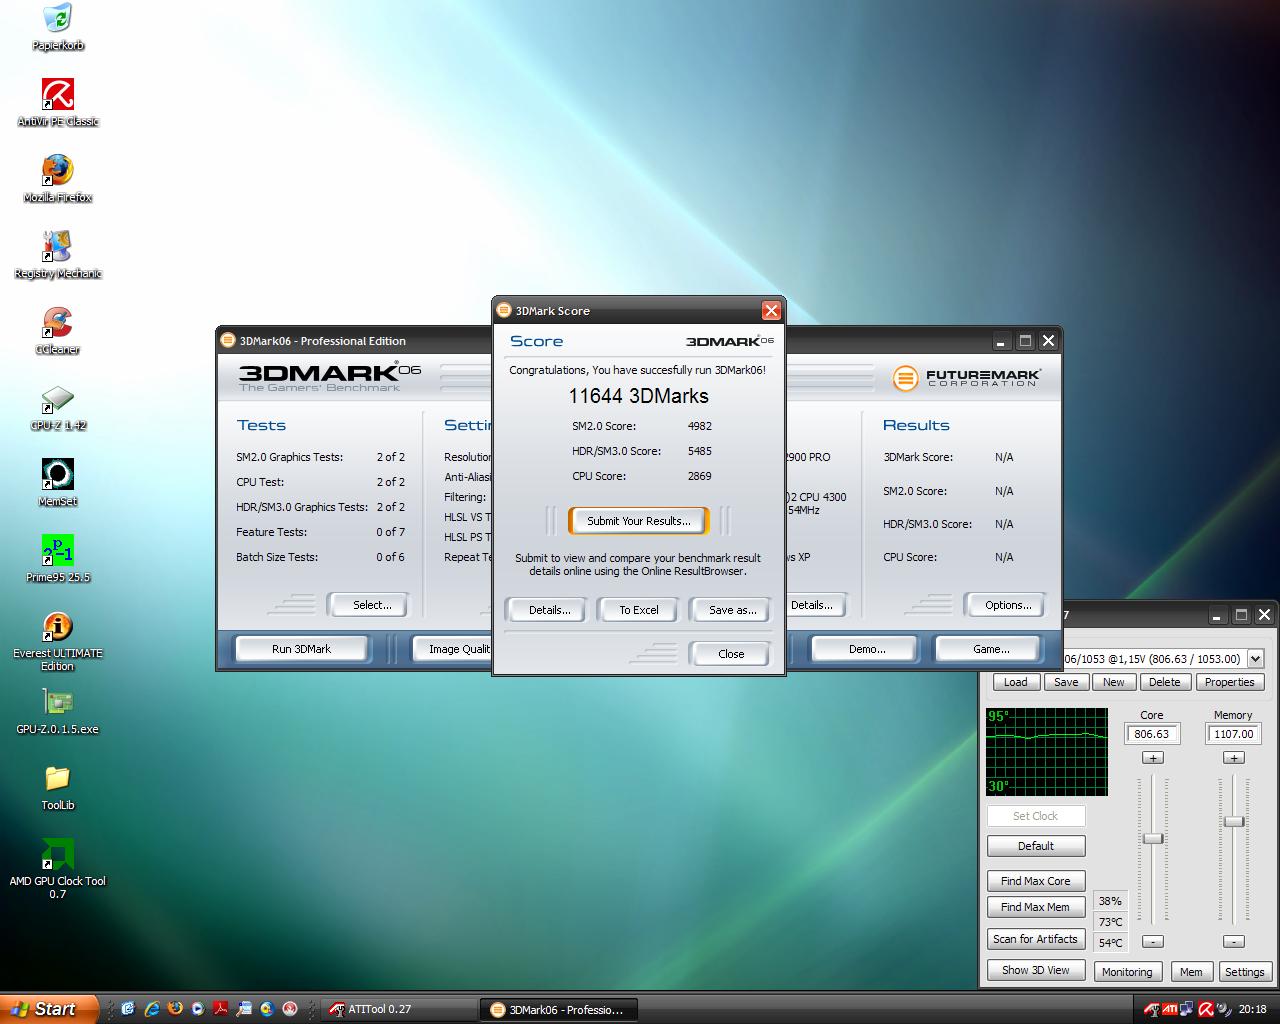Click Save as button in Score dialog
Viewport: 1280px width, 1024px height.
click(732, 610)
